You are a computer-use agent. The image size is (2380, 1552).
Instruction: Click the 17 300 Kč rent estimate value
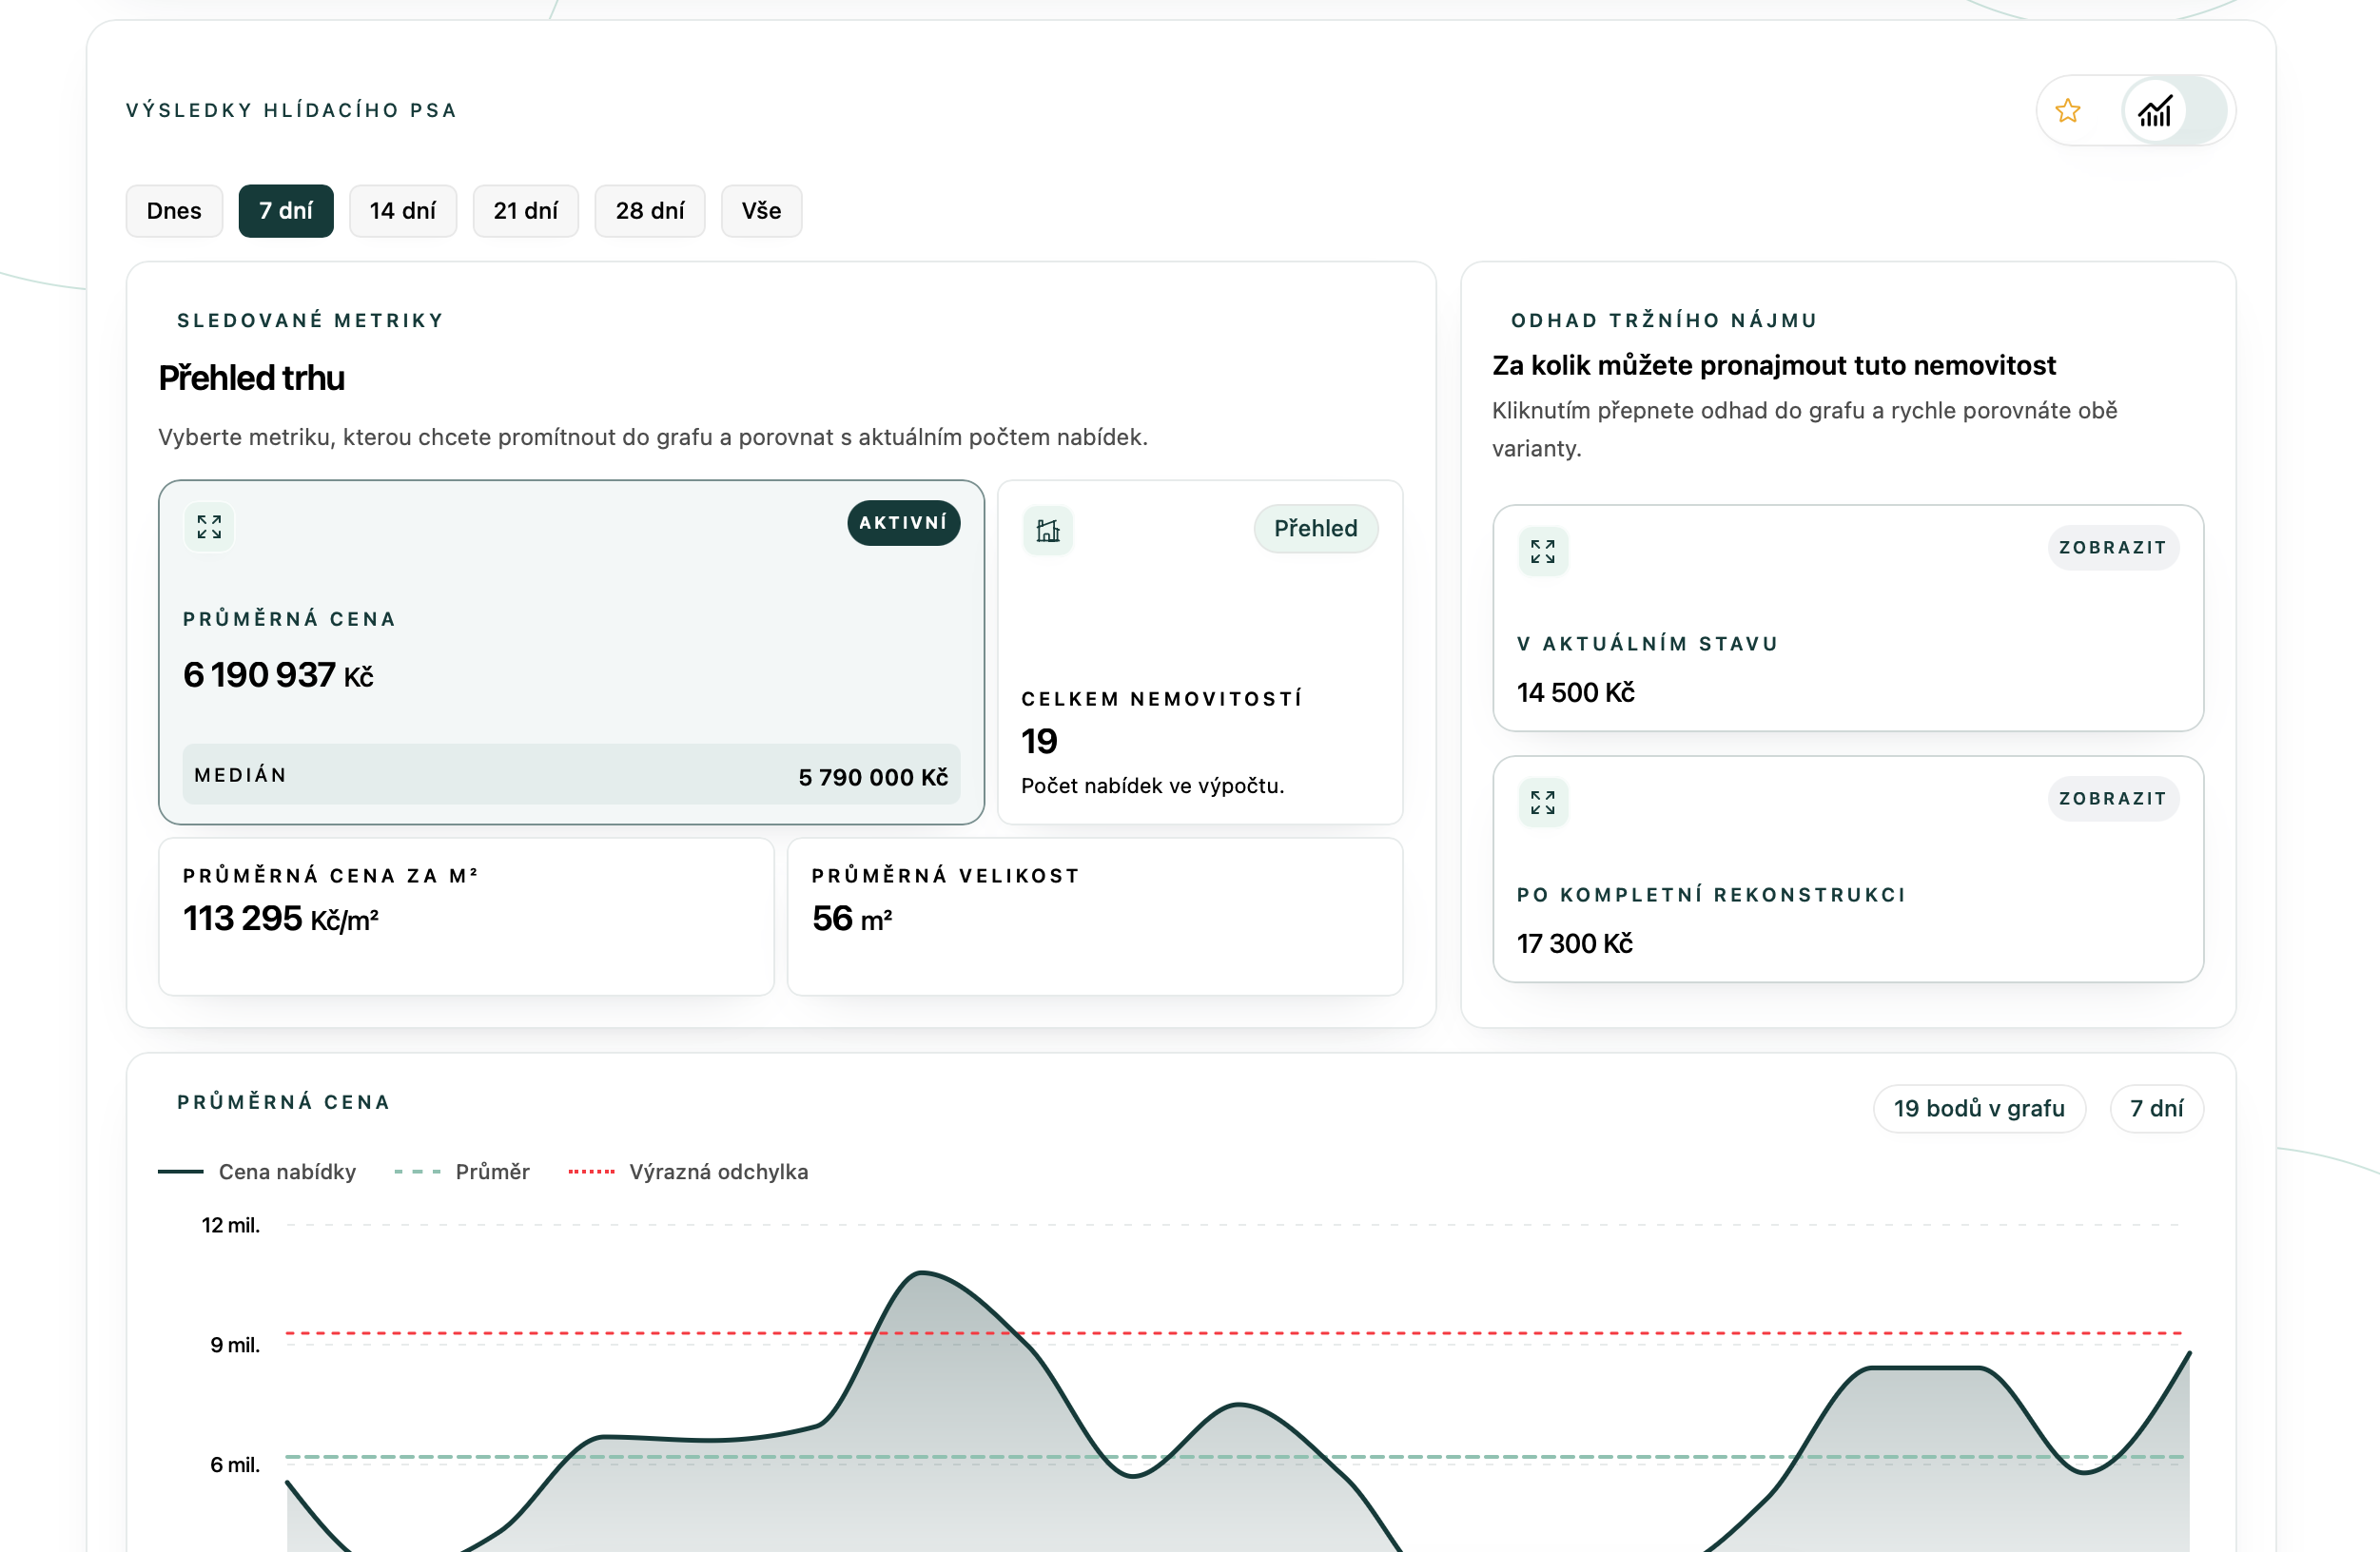[x=1575, y=944]
